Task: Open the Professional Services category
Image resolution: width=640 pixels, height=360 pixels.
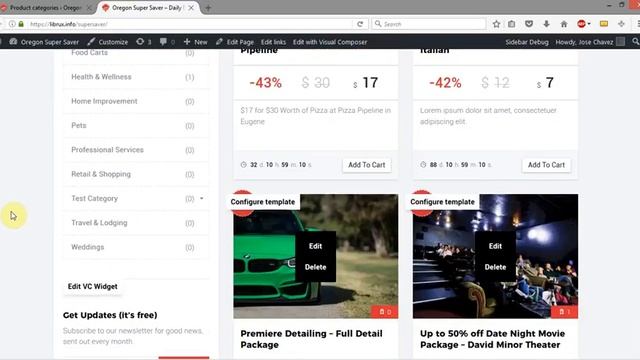Action: tap(107, 150)
